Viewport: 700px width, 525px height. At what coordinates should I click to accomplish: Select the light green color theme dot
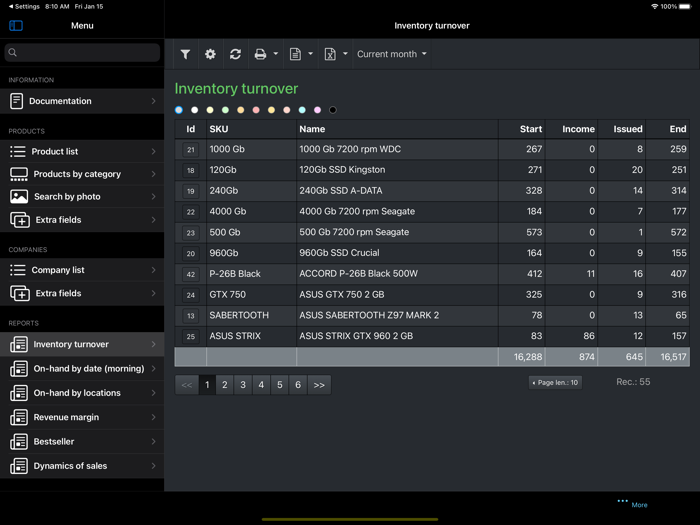coord(225,110)
